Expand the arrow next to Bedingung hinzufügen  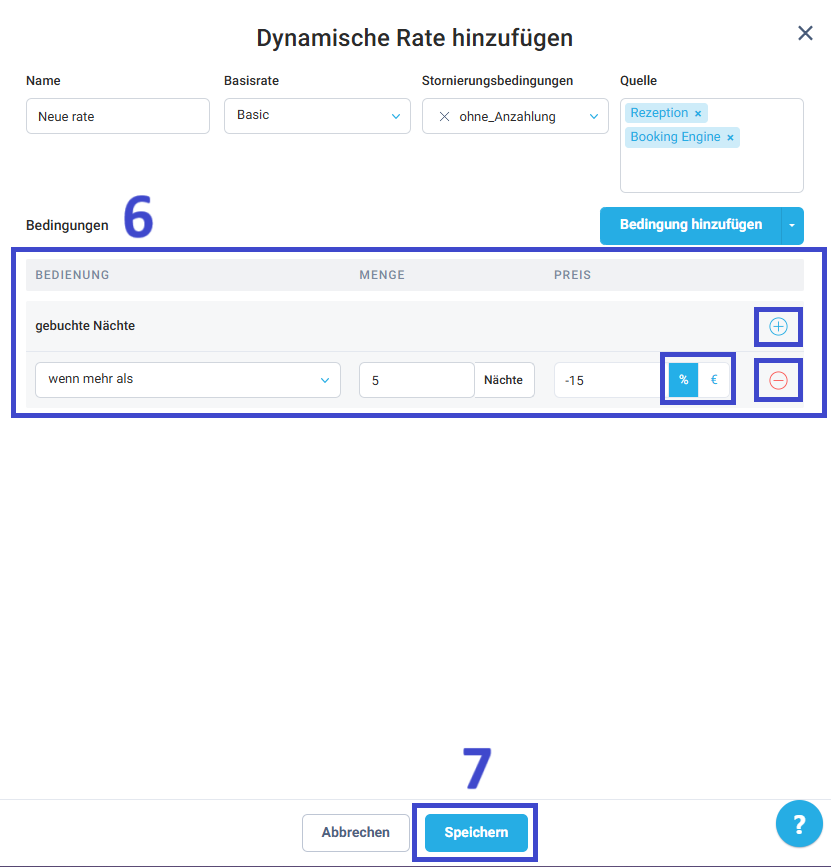pos(792,226)
